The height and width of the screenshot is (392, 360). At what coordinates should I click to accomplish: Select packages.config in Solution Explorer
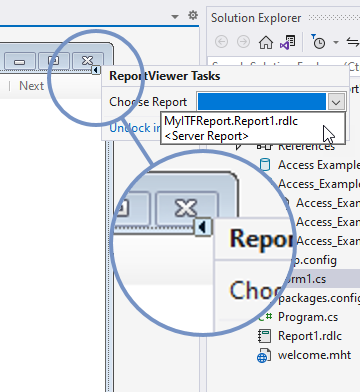(x=319, y=298)
